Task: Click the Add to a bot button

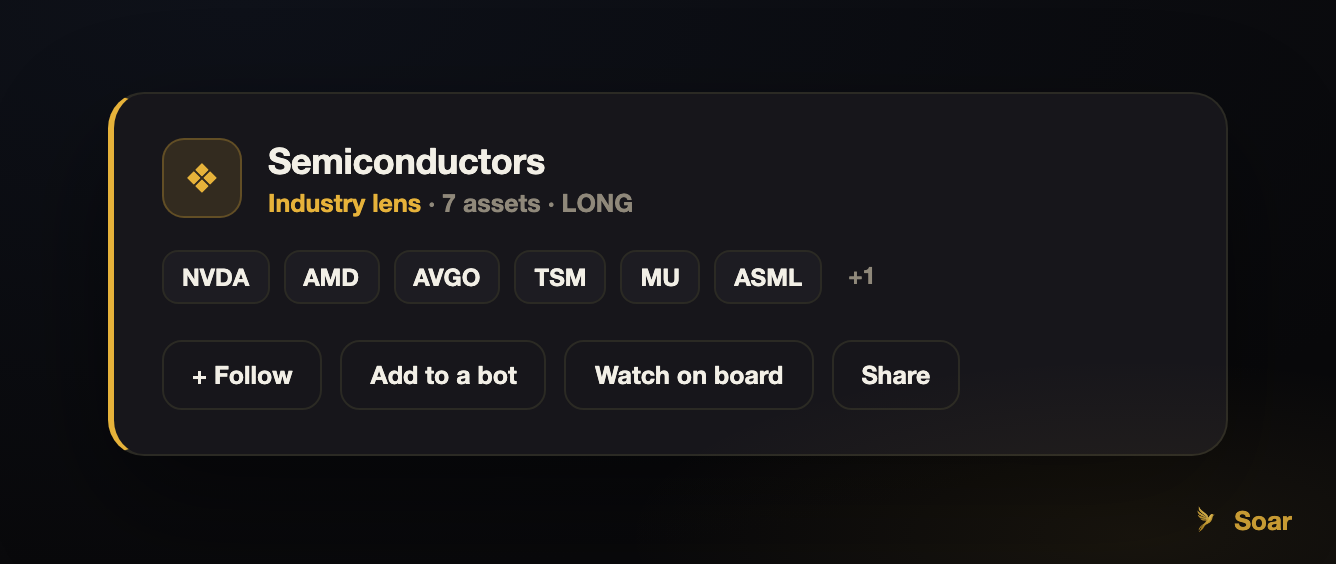Action: (x=443, y=375)
